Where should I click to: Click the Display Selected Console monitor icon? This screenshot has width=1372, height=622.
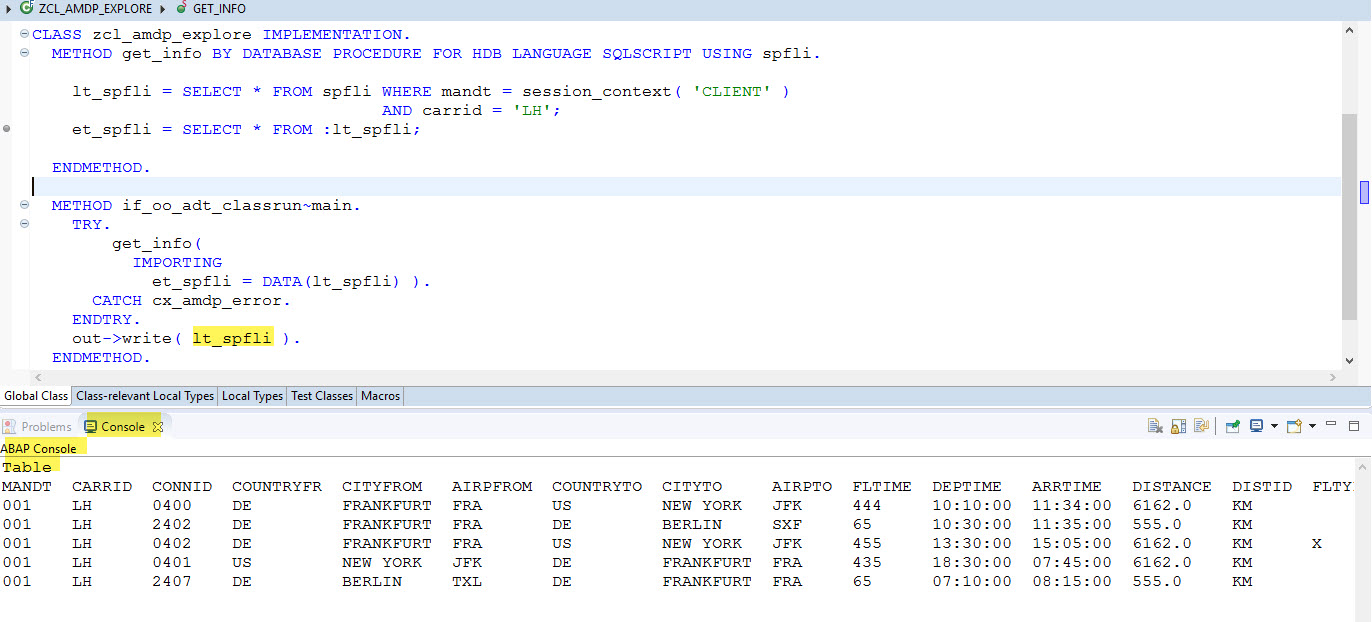1256,426
